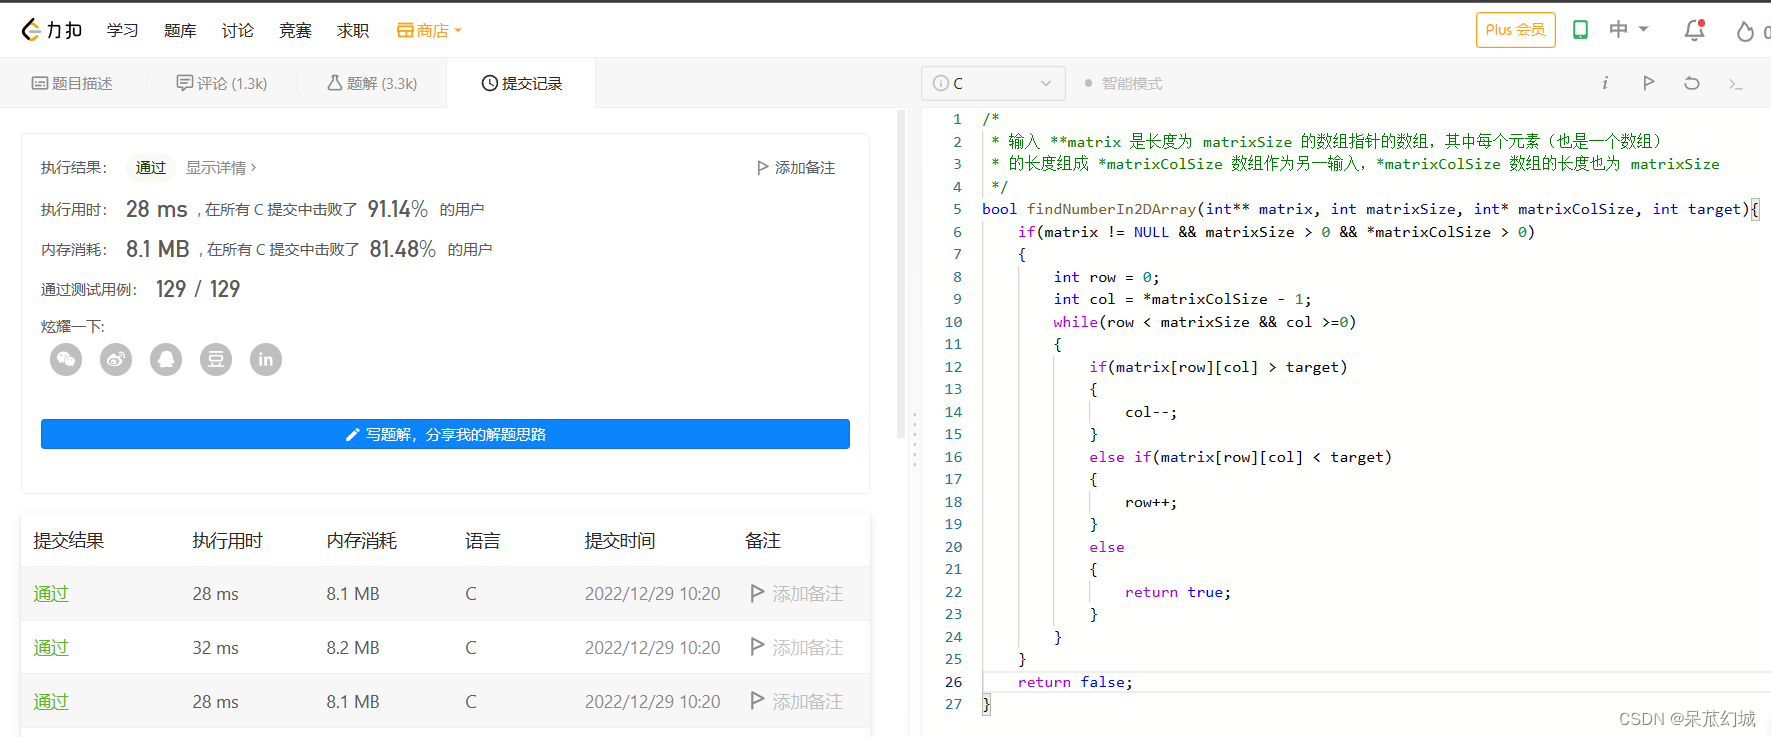
Task: Open the 竞赛 contest page
Action: pos(295,31)
